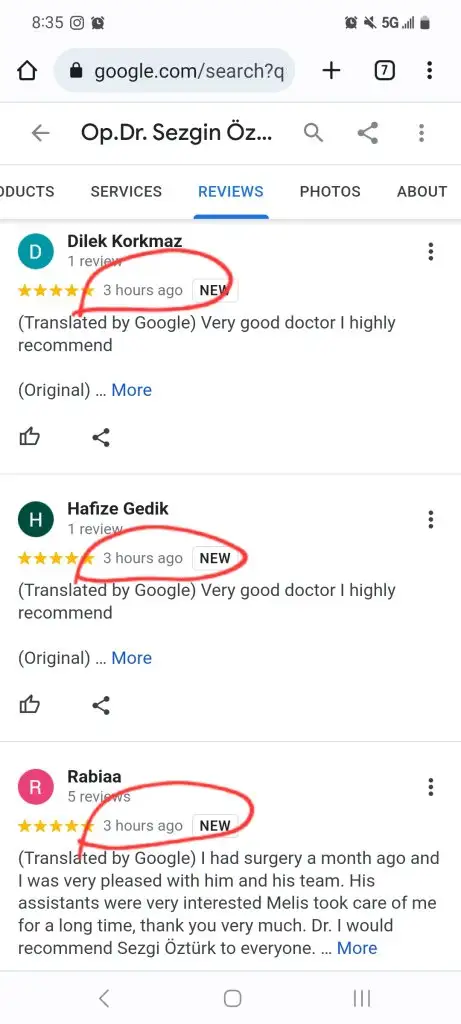Switch to the Services tab
Viewport: 461px width, 1024px height.
pos(126,191)
